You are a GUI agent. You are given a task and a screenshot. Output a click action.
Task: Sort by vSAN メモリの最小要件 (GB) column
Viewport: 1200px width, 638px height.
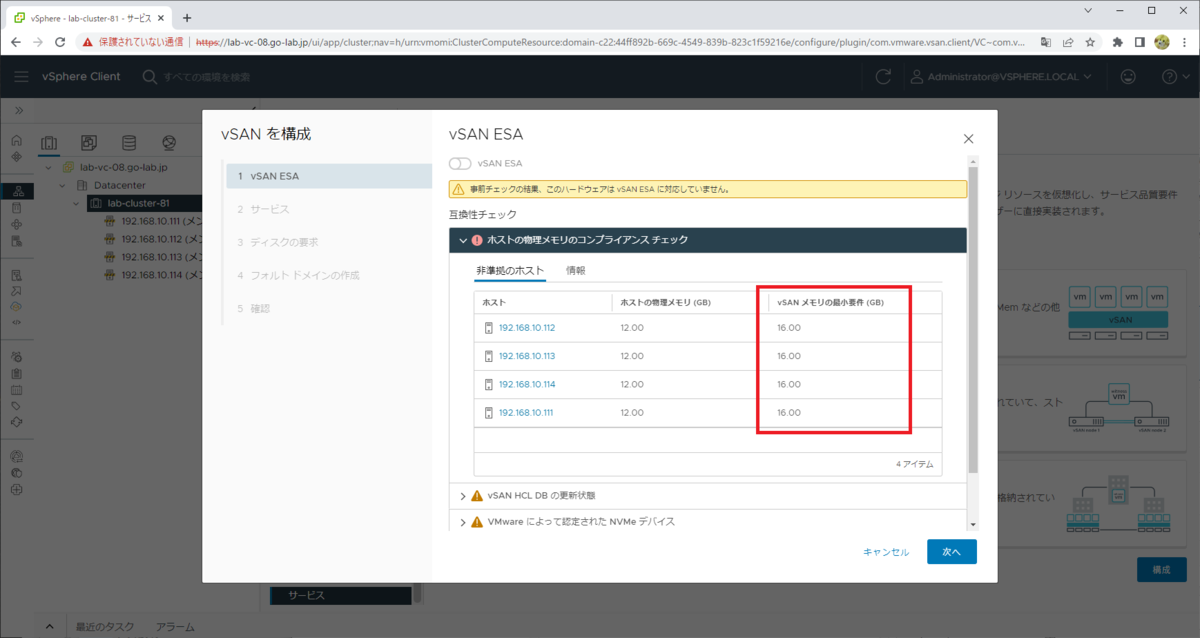[830, 302]
